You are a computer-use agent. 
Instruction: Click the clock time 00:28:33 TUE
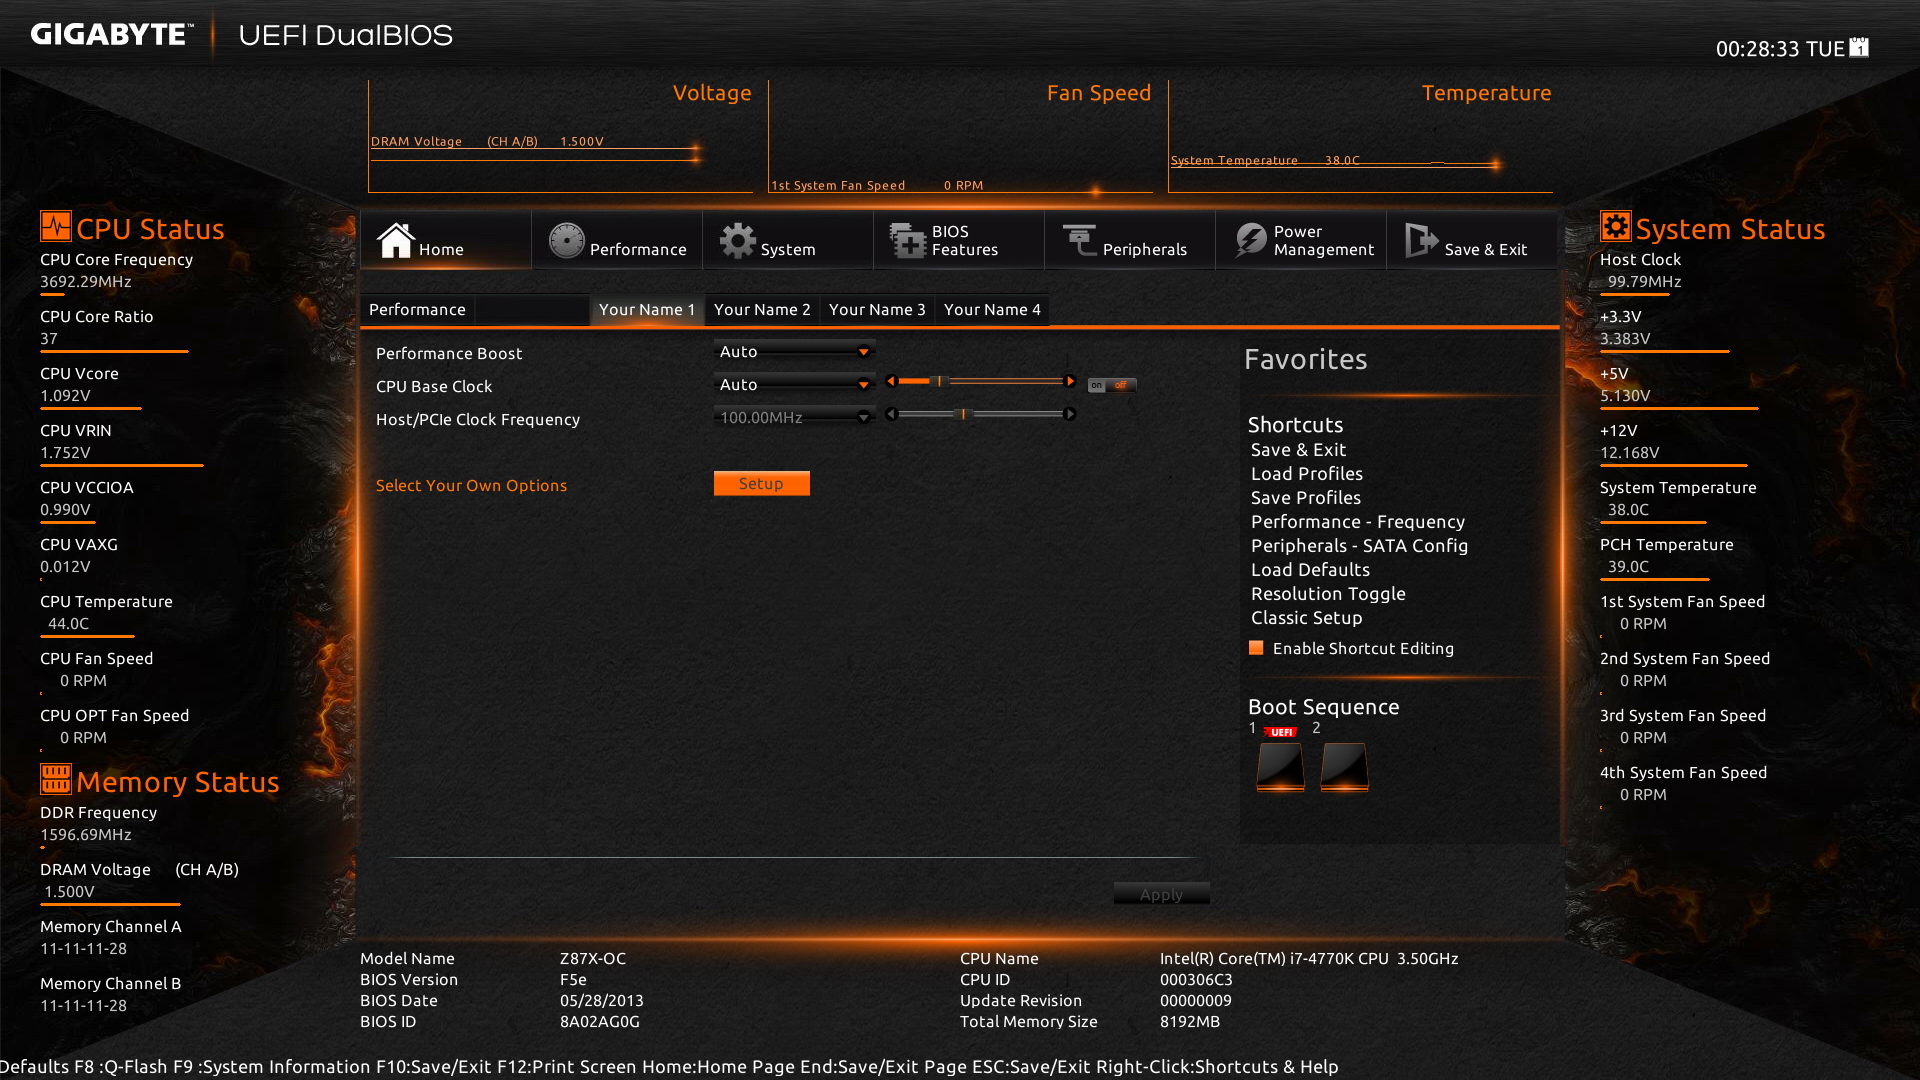(1780, 49)
